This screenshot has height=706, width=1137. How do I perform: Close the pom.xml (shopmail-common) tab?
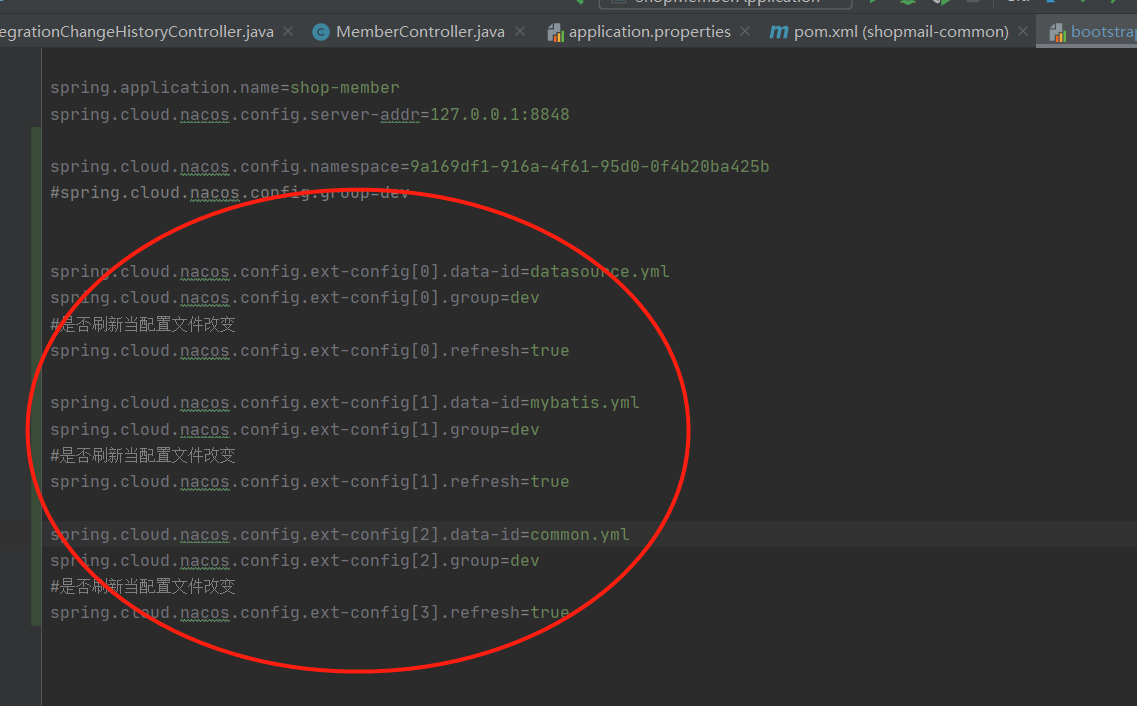pos(1022,31)
